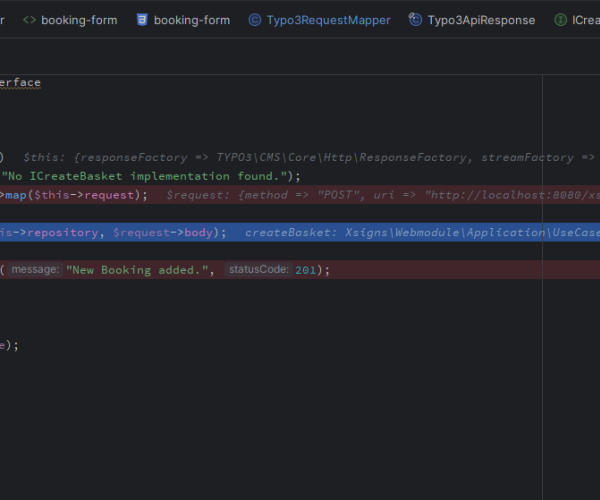Image resolution: width=600 pixels, height=500 pixels.
Task: Click the underlined 'erface' text at the top
Action: (20, 83)
